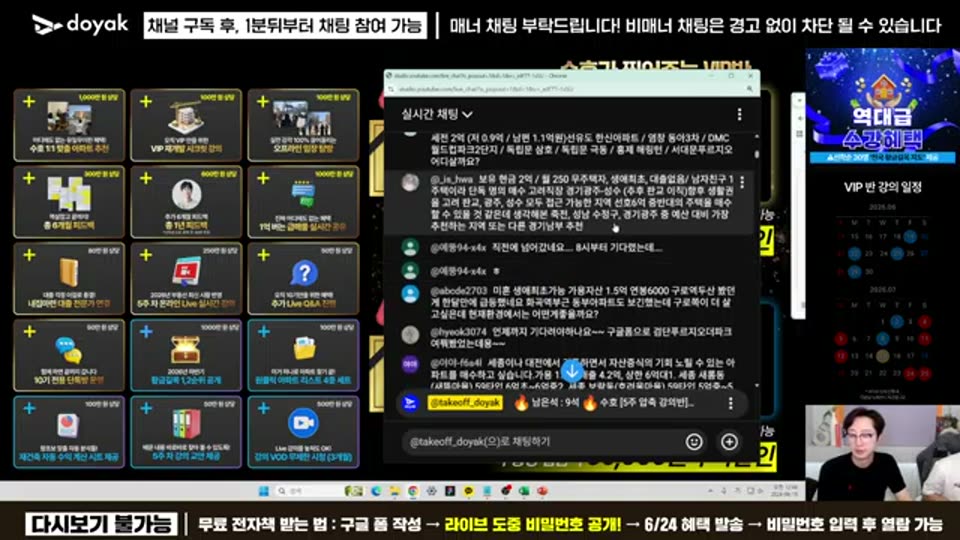Open Excel from the taskbar
Image resolution: width=960 pixels, height=540 pixels.
point(524,491)
